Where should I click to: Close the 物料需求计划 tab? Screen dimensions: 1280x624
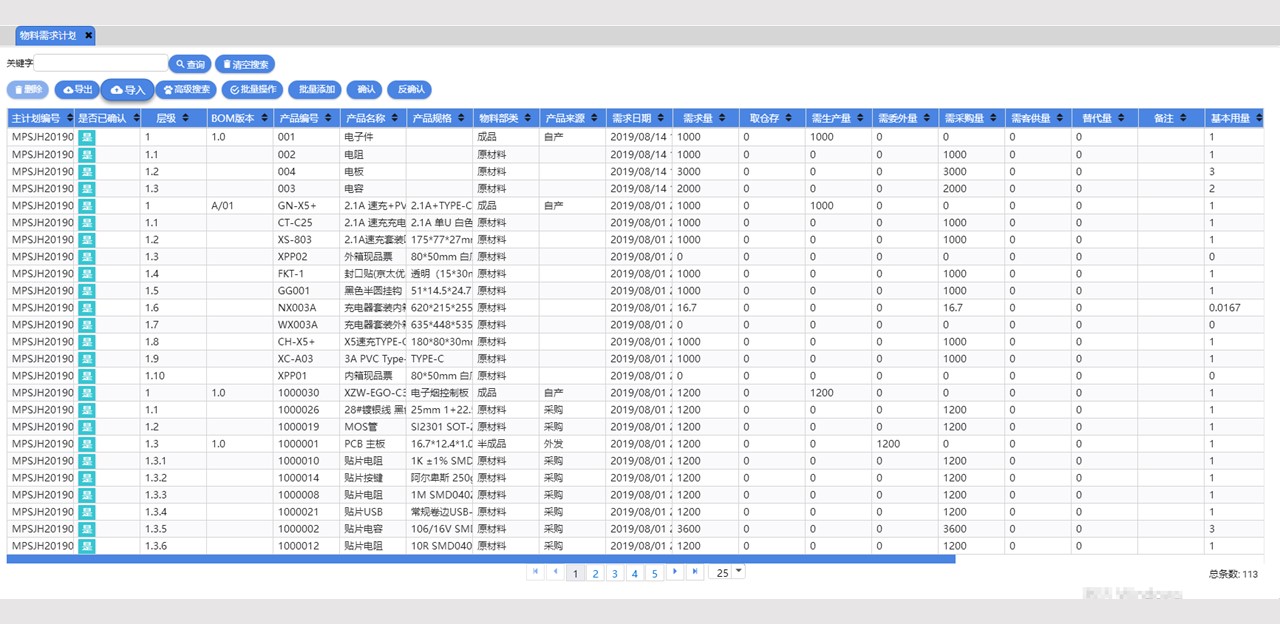point(88,35)
